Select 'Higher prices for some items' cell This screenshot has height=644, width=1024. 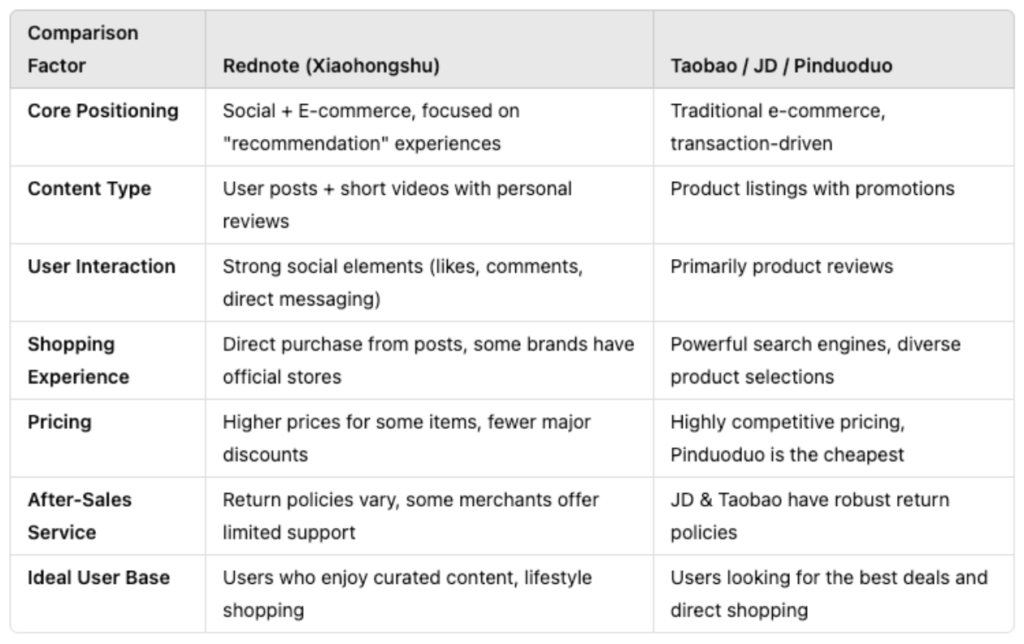[x=406, y=438]
